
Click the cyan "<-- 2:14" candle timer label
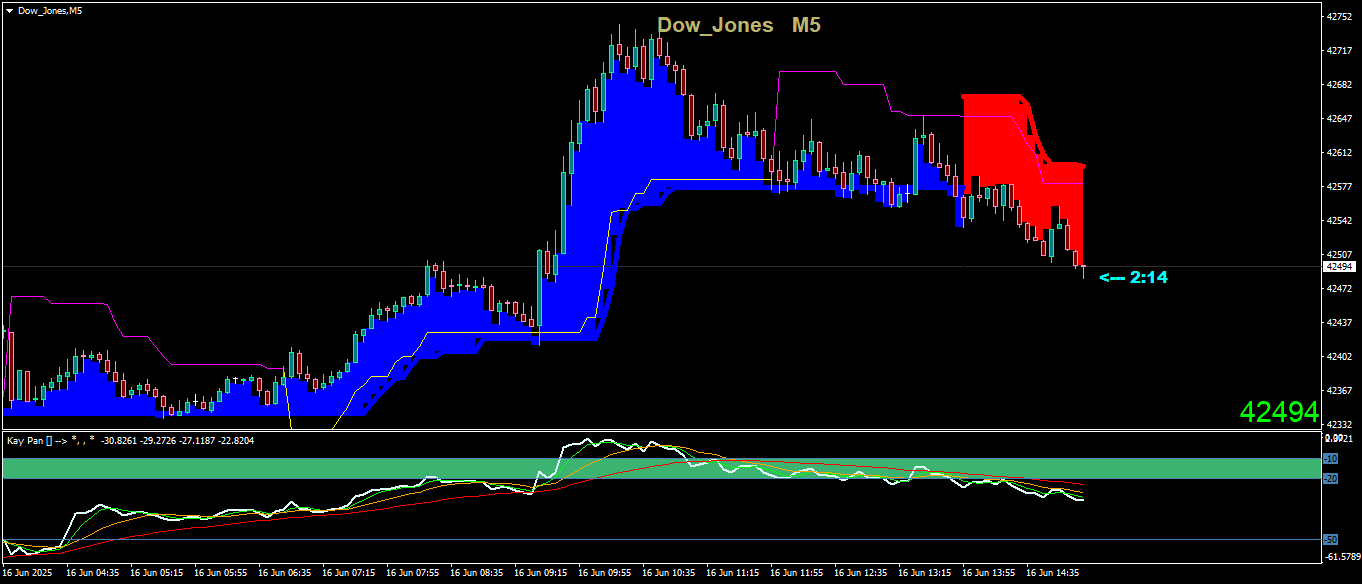(1134, 277)
